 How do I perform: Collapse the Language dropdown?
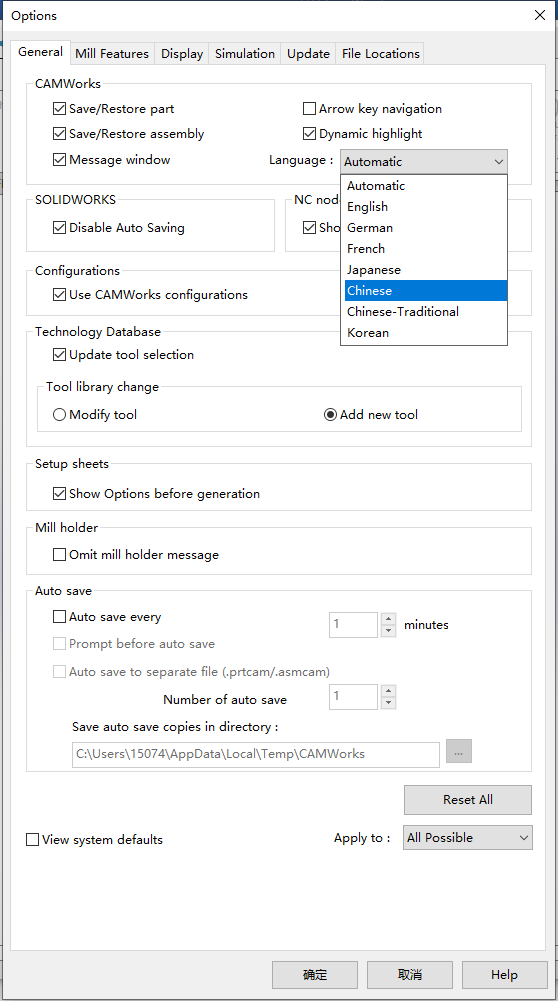(424, 162)
